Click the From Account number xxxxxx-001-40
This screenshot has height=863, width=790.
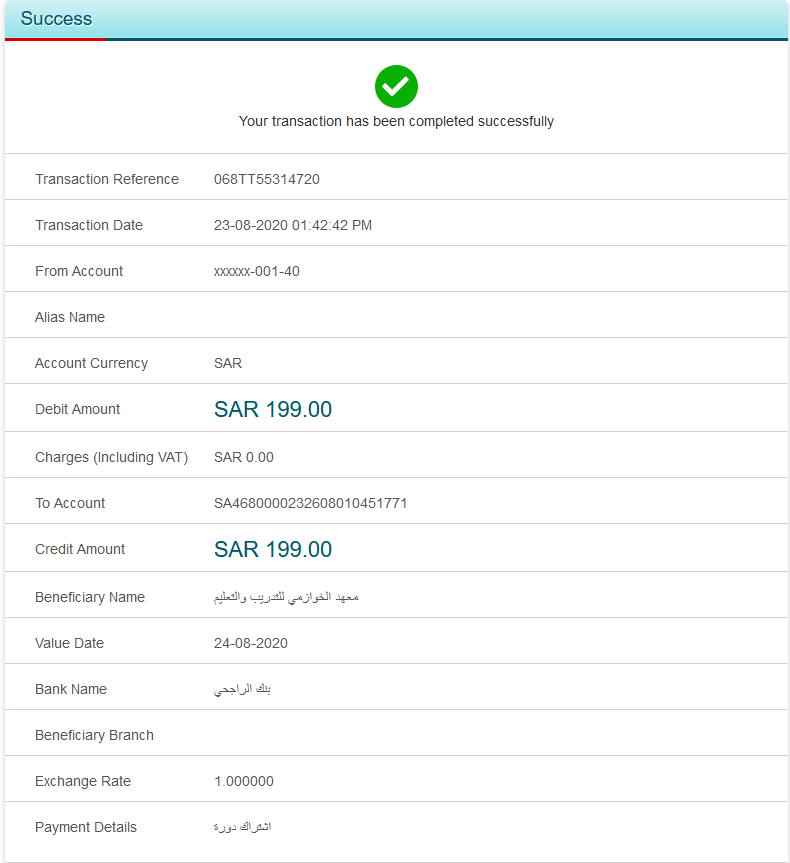pyautogui.click(x=256, y=271)
